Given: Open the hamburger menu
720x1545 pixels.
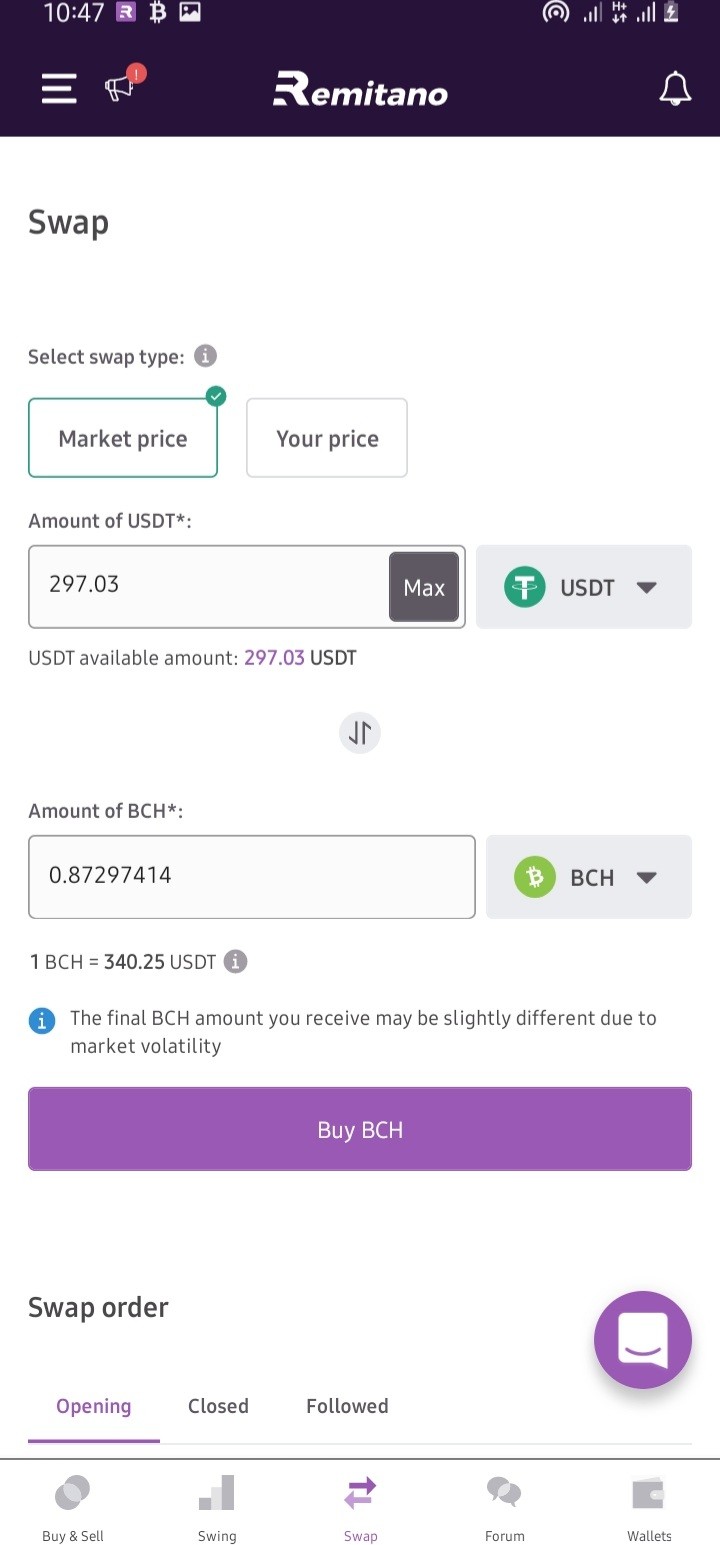Looking at the screenshot, I should pos(59,89).
